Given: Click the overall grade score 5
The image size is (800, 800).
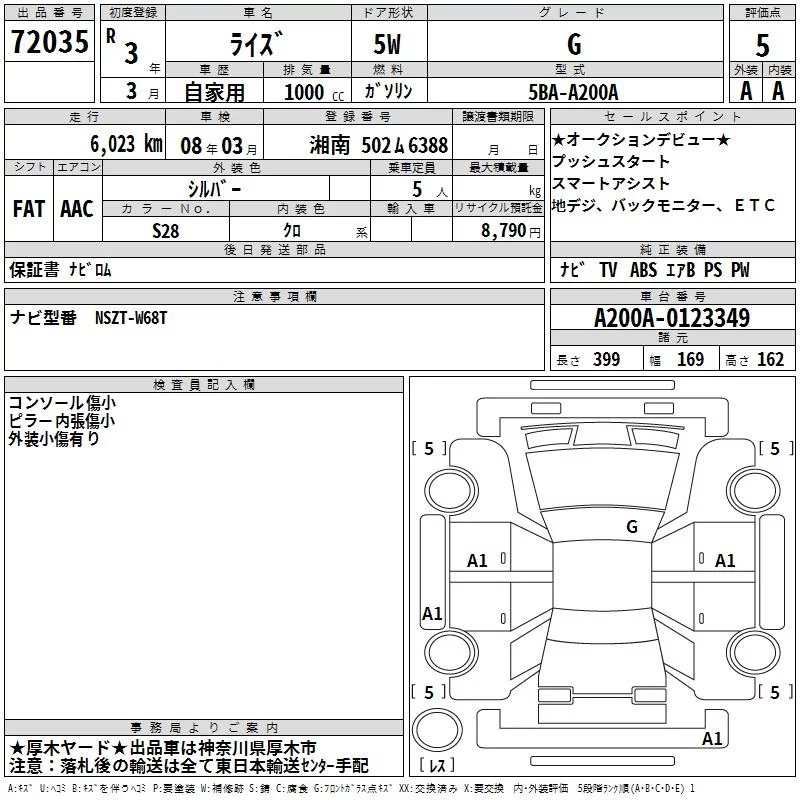Looking at the screenshot, I should pos(762,46).
